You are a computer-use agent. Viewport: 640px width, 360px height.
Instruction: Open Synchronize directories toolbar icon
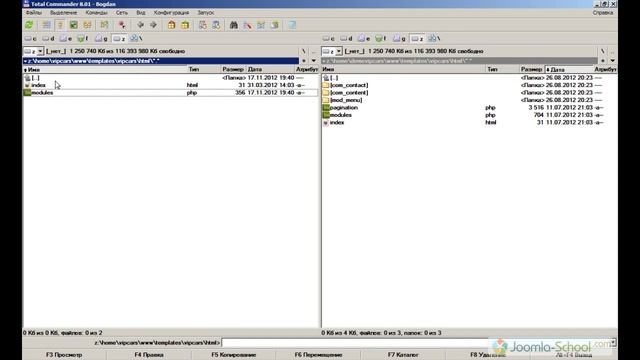(261, 25)
